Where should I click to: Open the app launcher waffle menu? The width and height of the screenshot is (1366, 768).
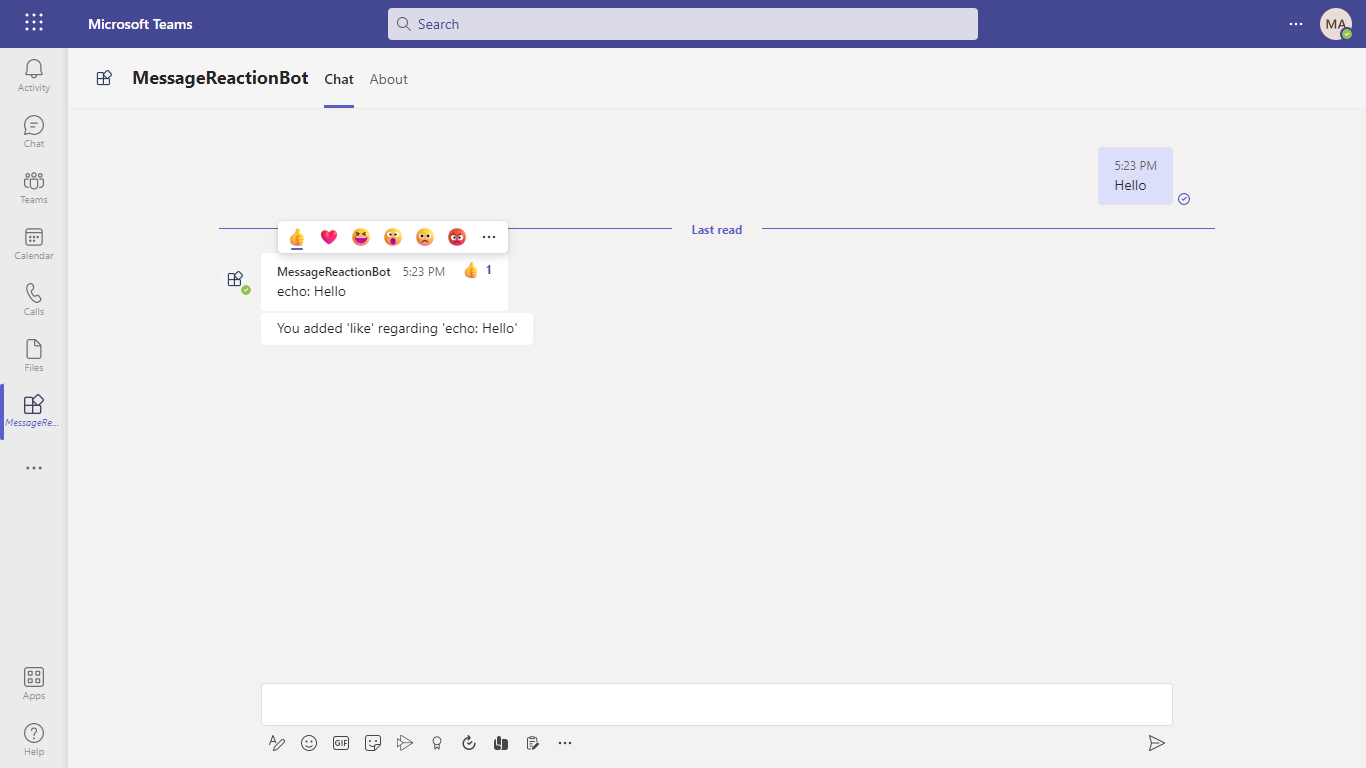(34, 23)
